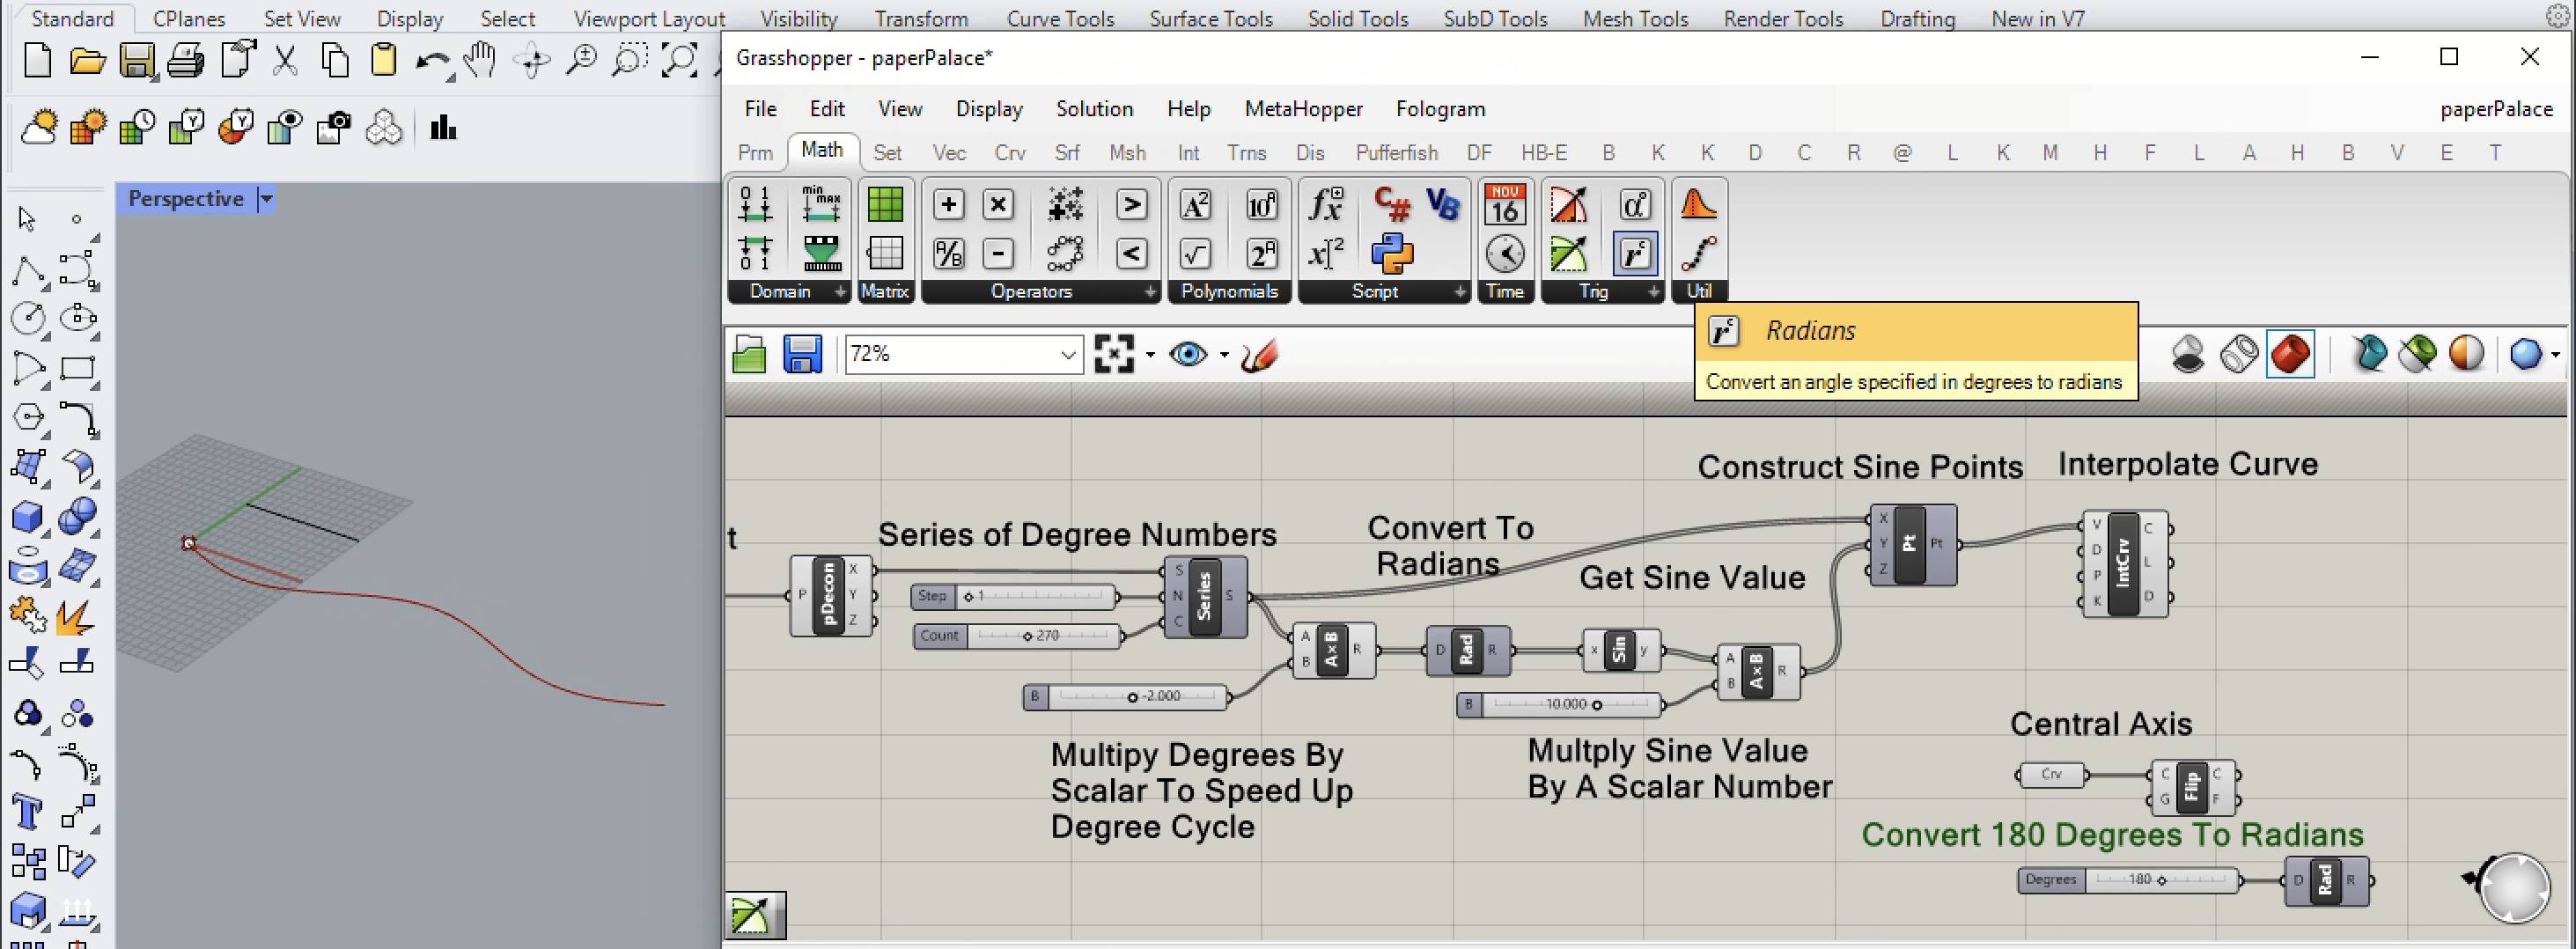Image resolution: width=2576 pixels, height=949 pixels.
Task: Expand the Perspective viewport menu arrow
Action: click(266, 199)
